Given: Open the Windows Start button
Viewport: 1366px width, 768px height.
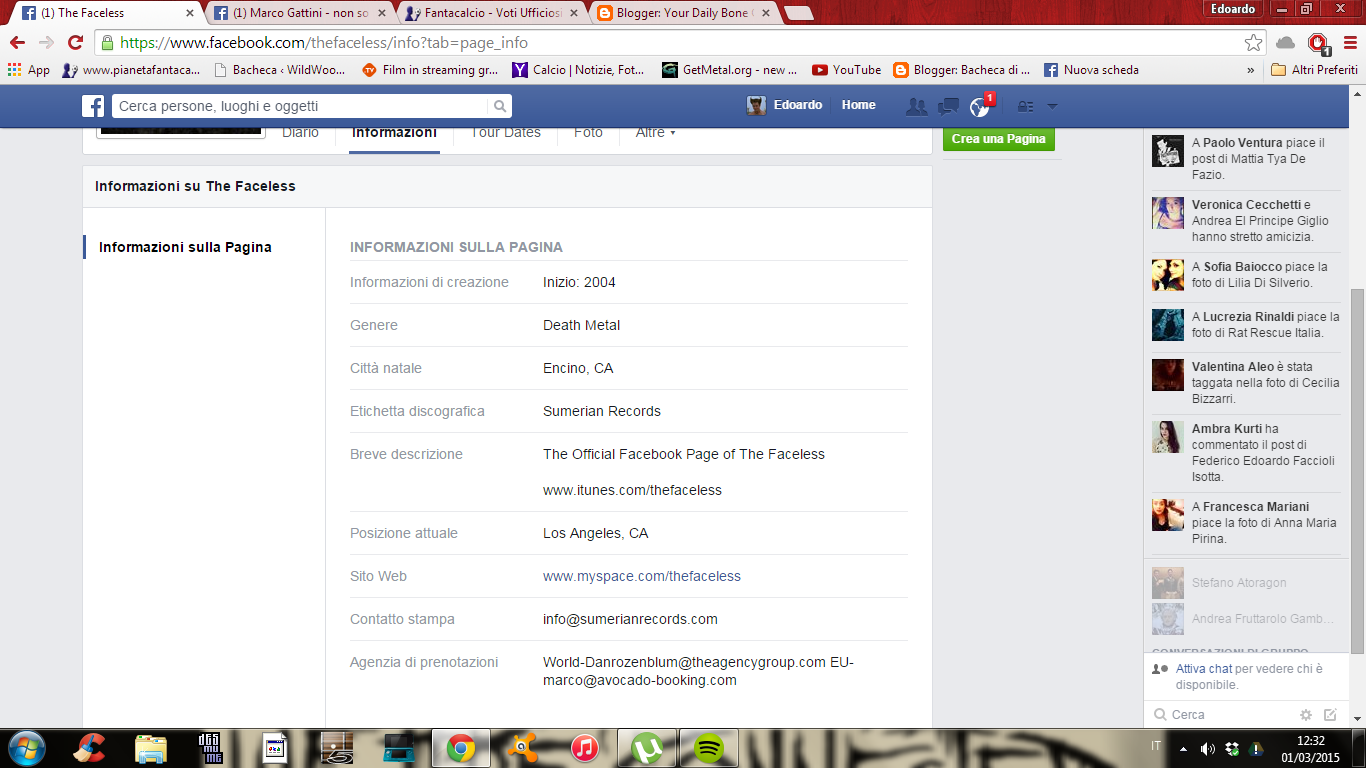Looking at the screenshot, I should click(27, 748).
